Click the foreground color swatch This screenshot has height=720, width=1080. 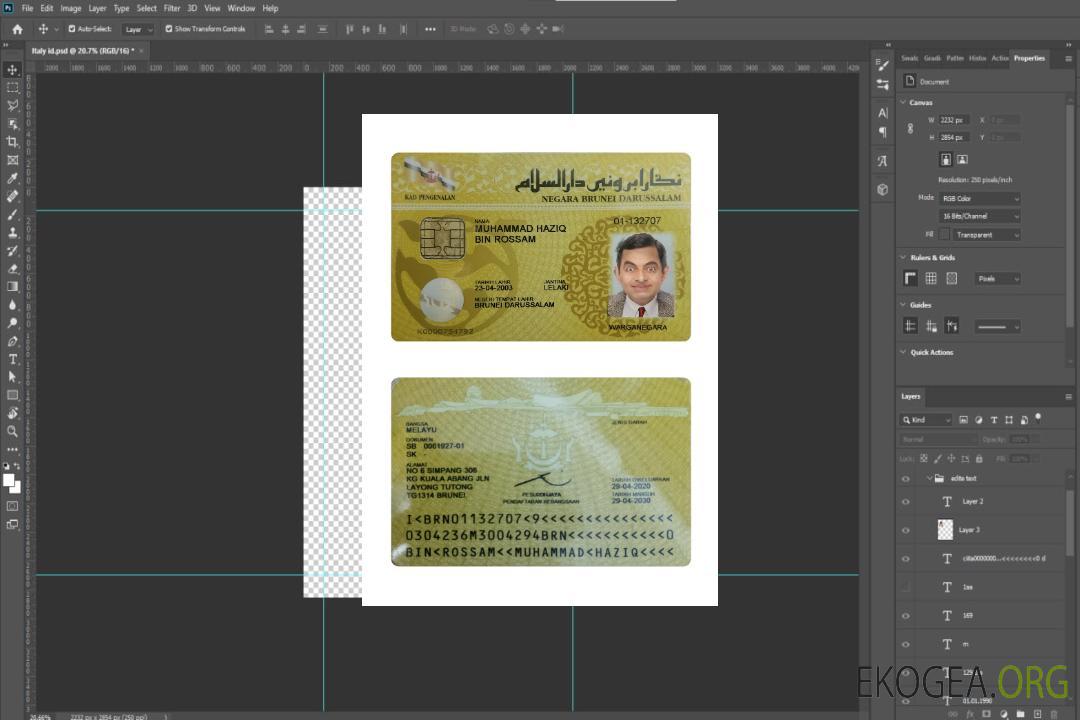[x=9, y=481]
